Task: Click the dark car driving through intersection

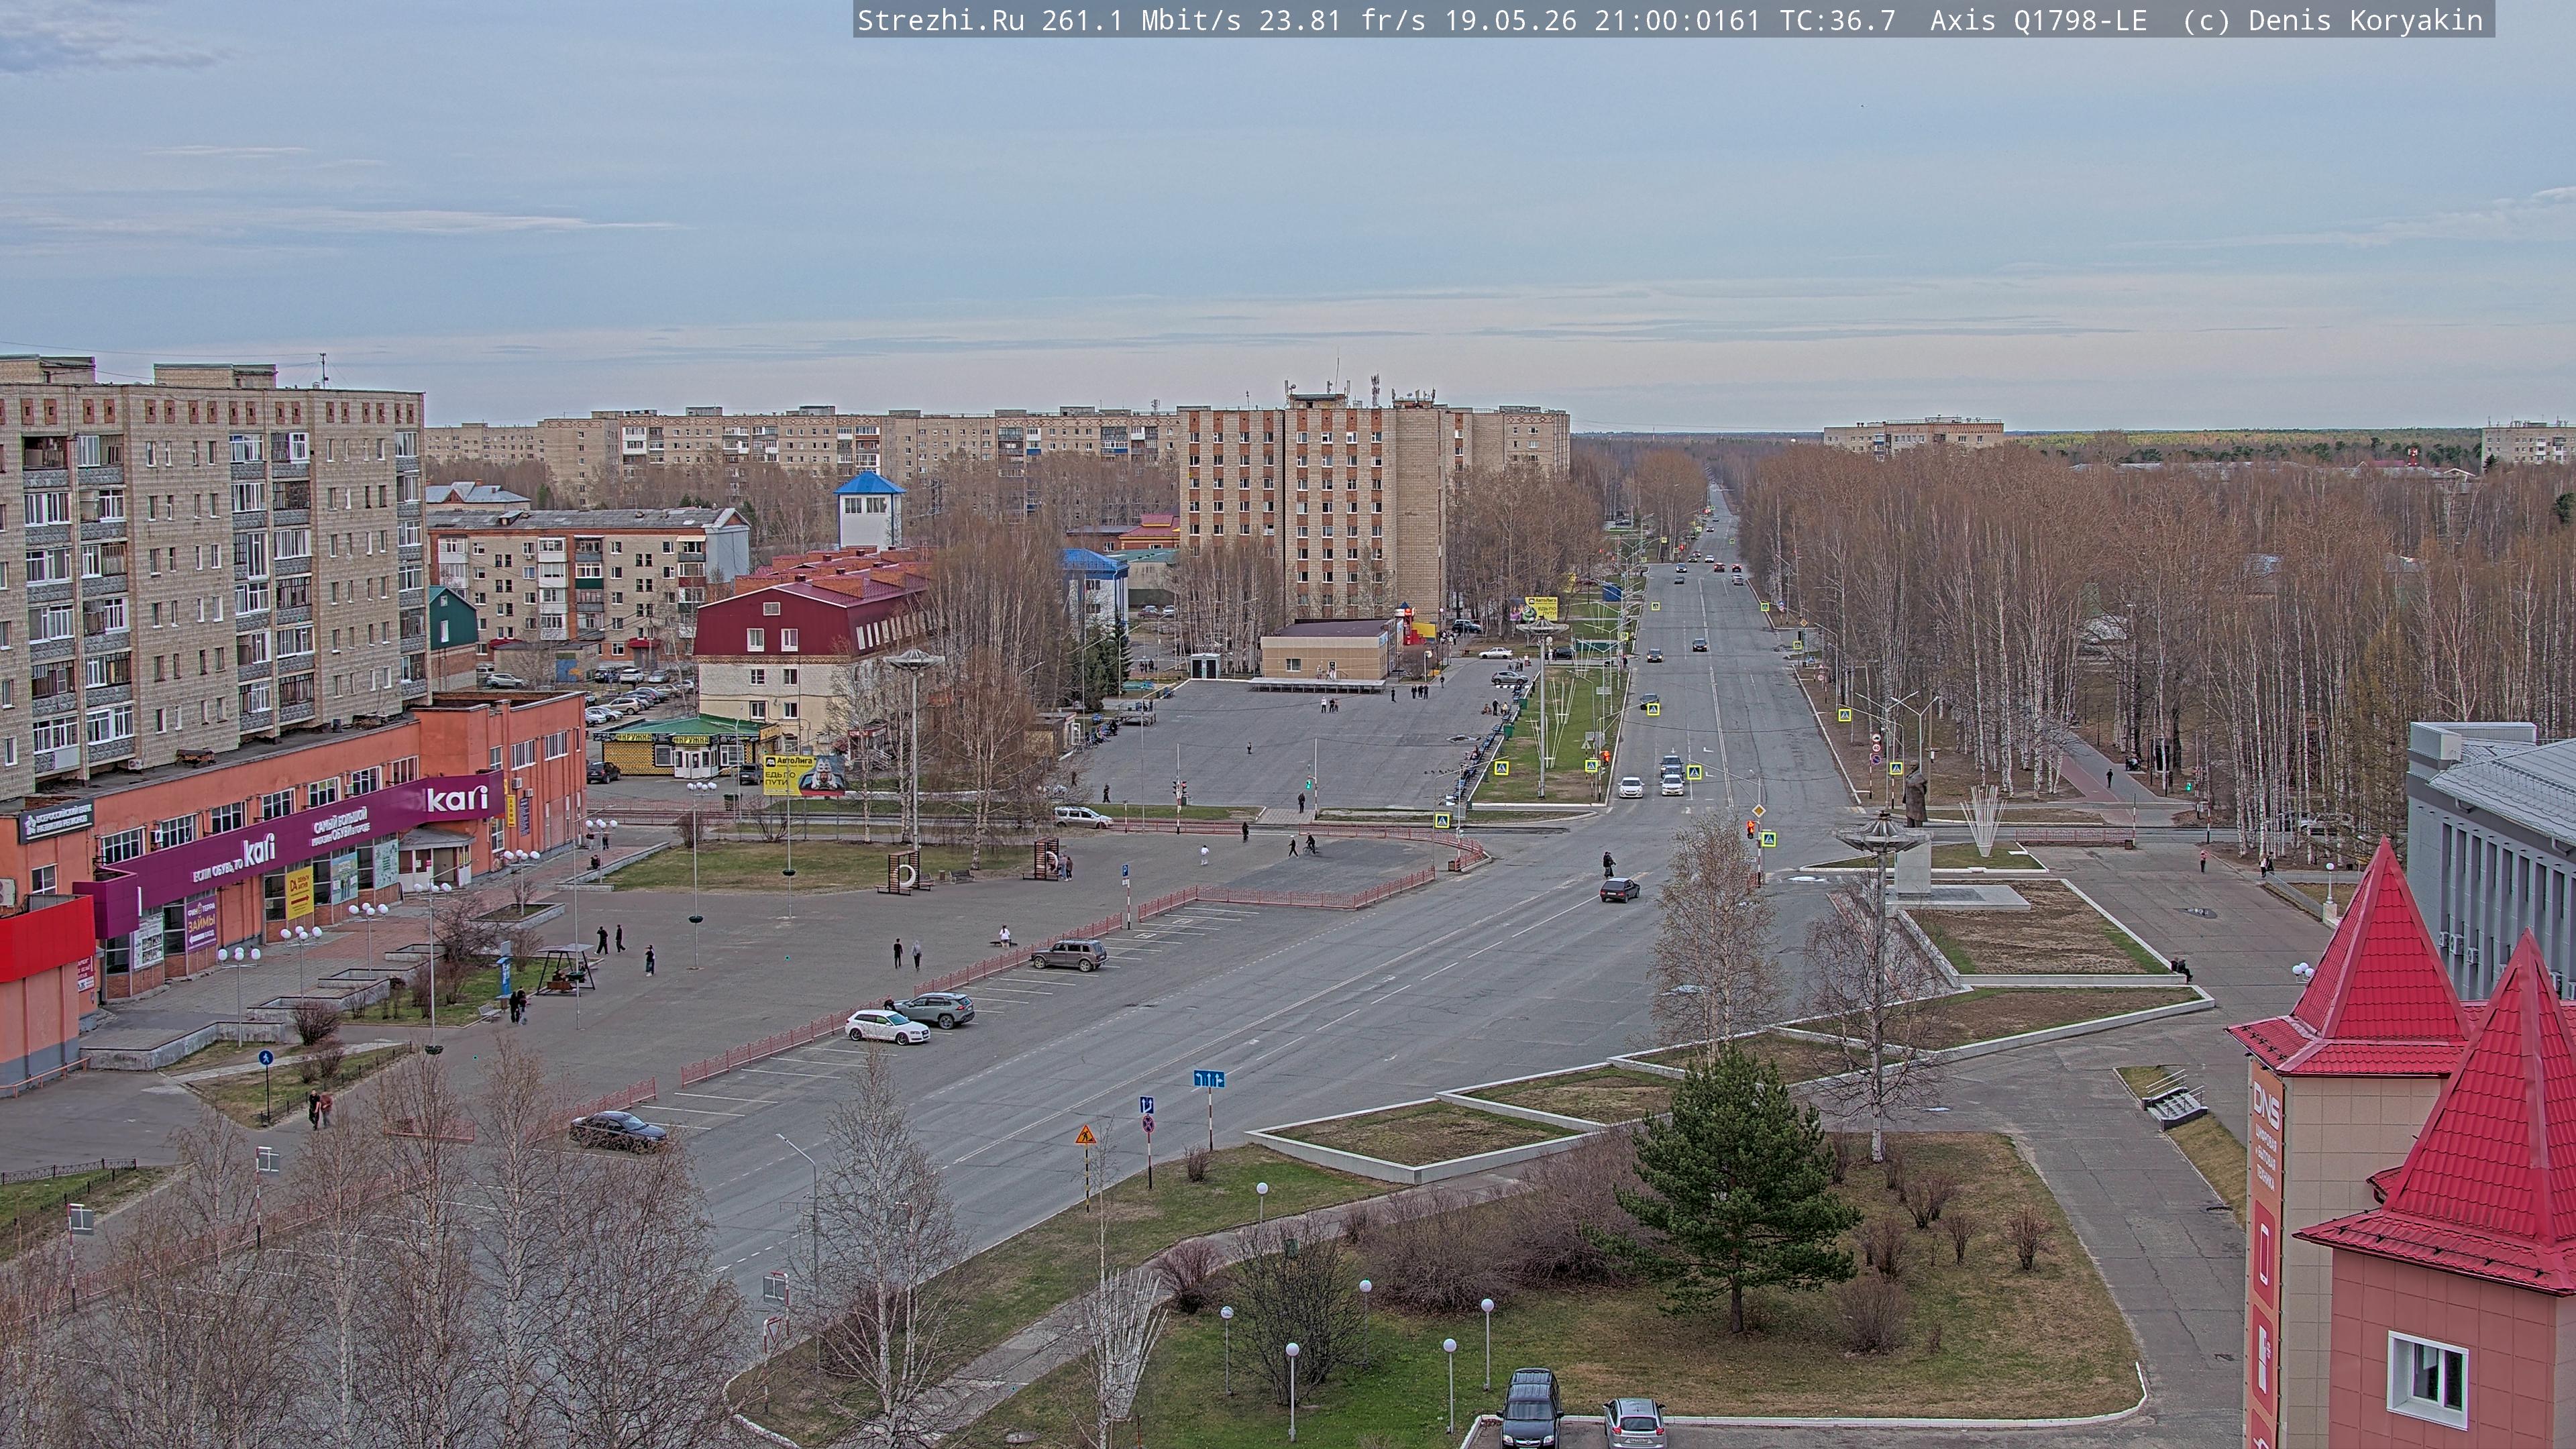Action: [x=1619, y=889]
